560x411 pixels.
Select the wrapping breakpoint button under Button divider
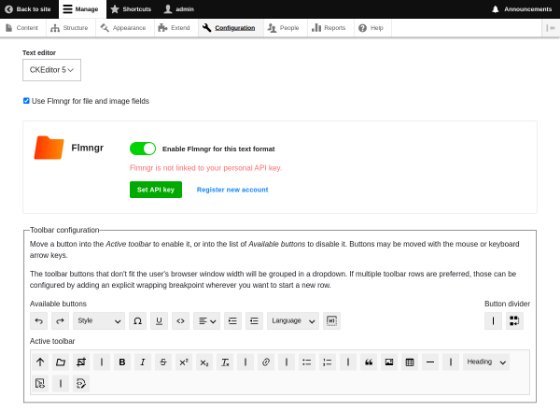514,321
